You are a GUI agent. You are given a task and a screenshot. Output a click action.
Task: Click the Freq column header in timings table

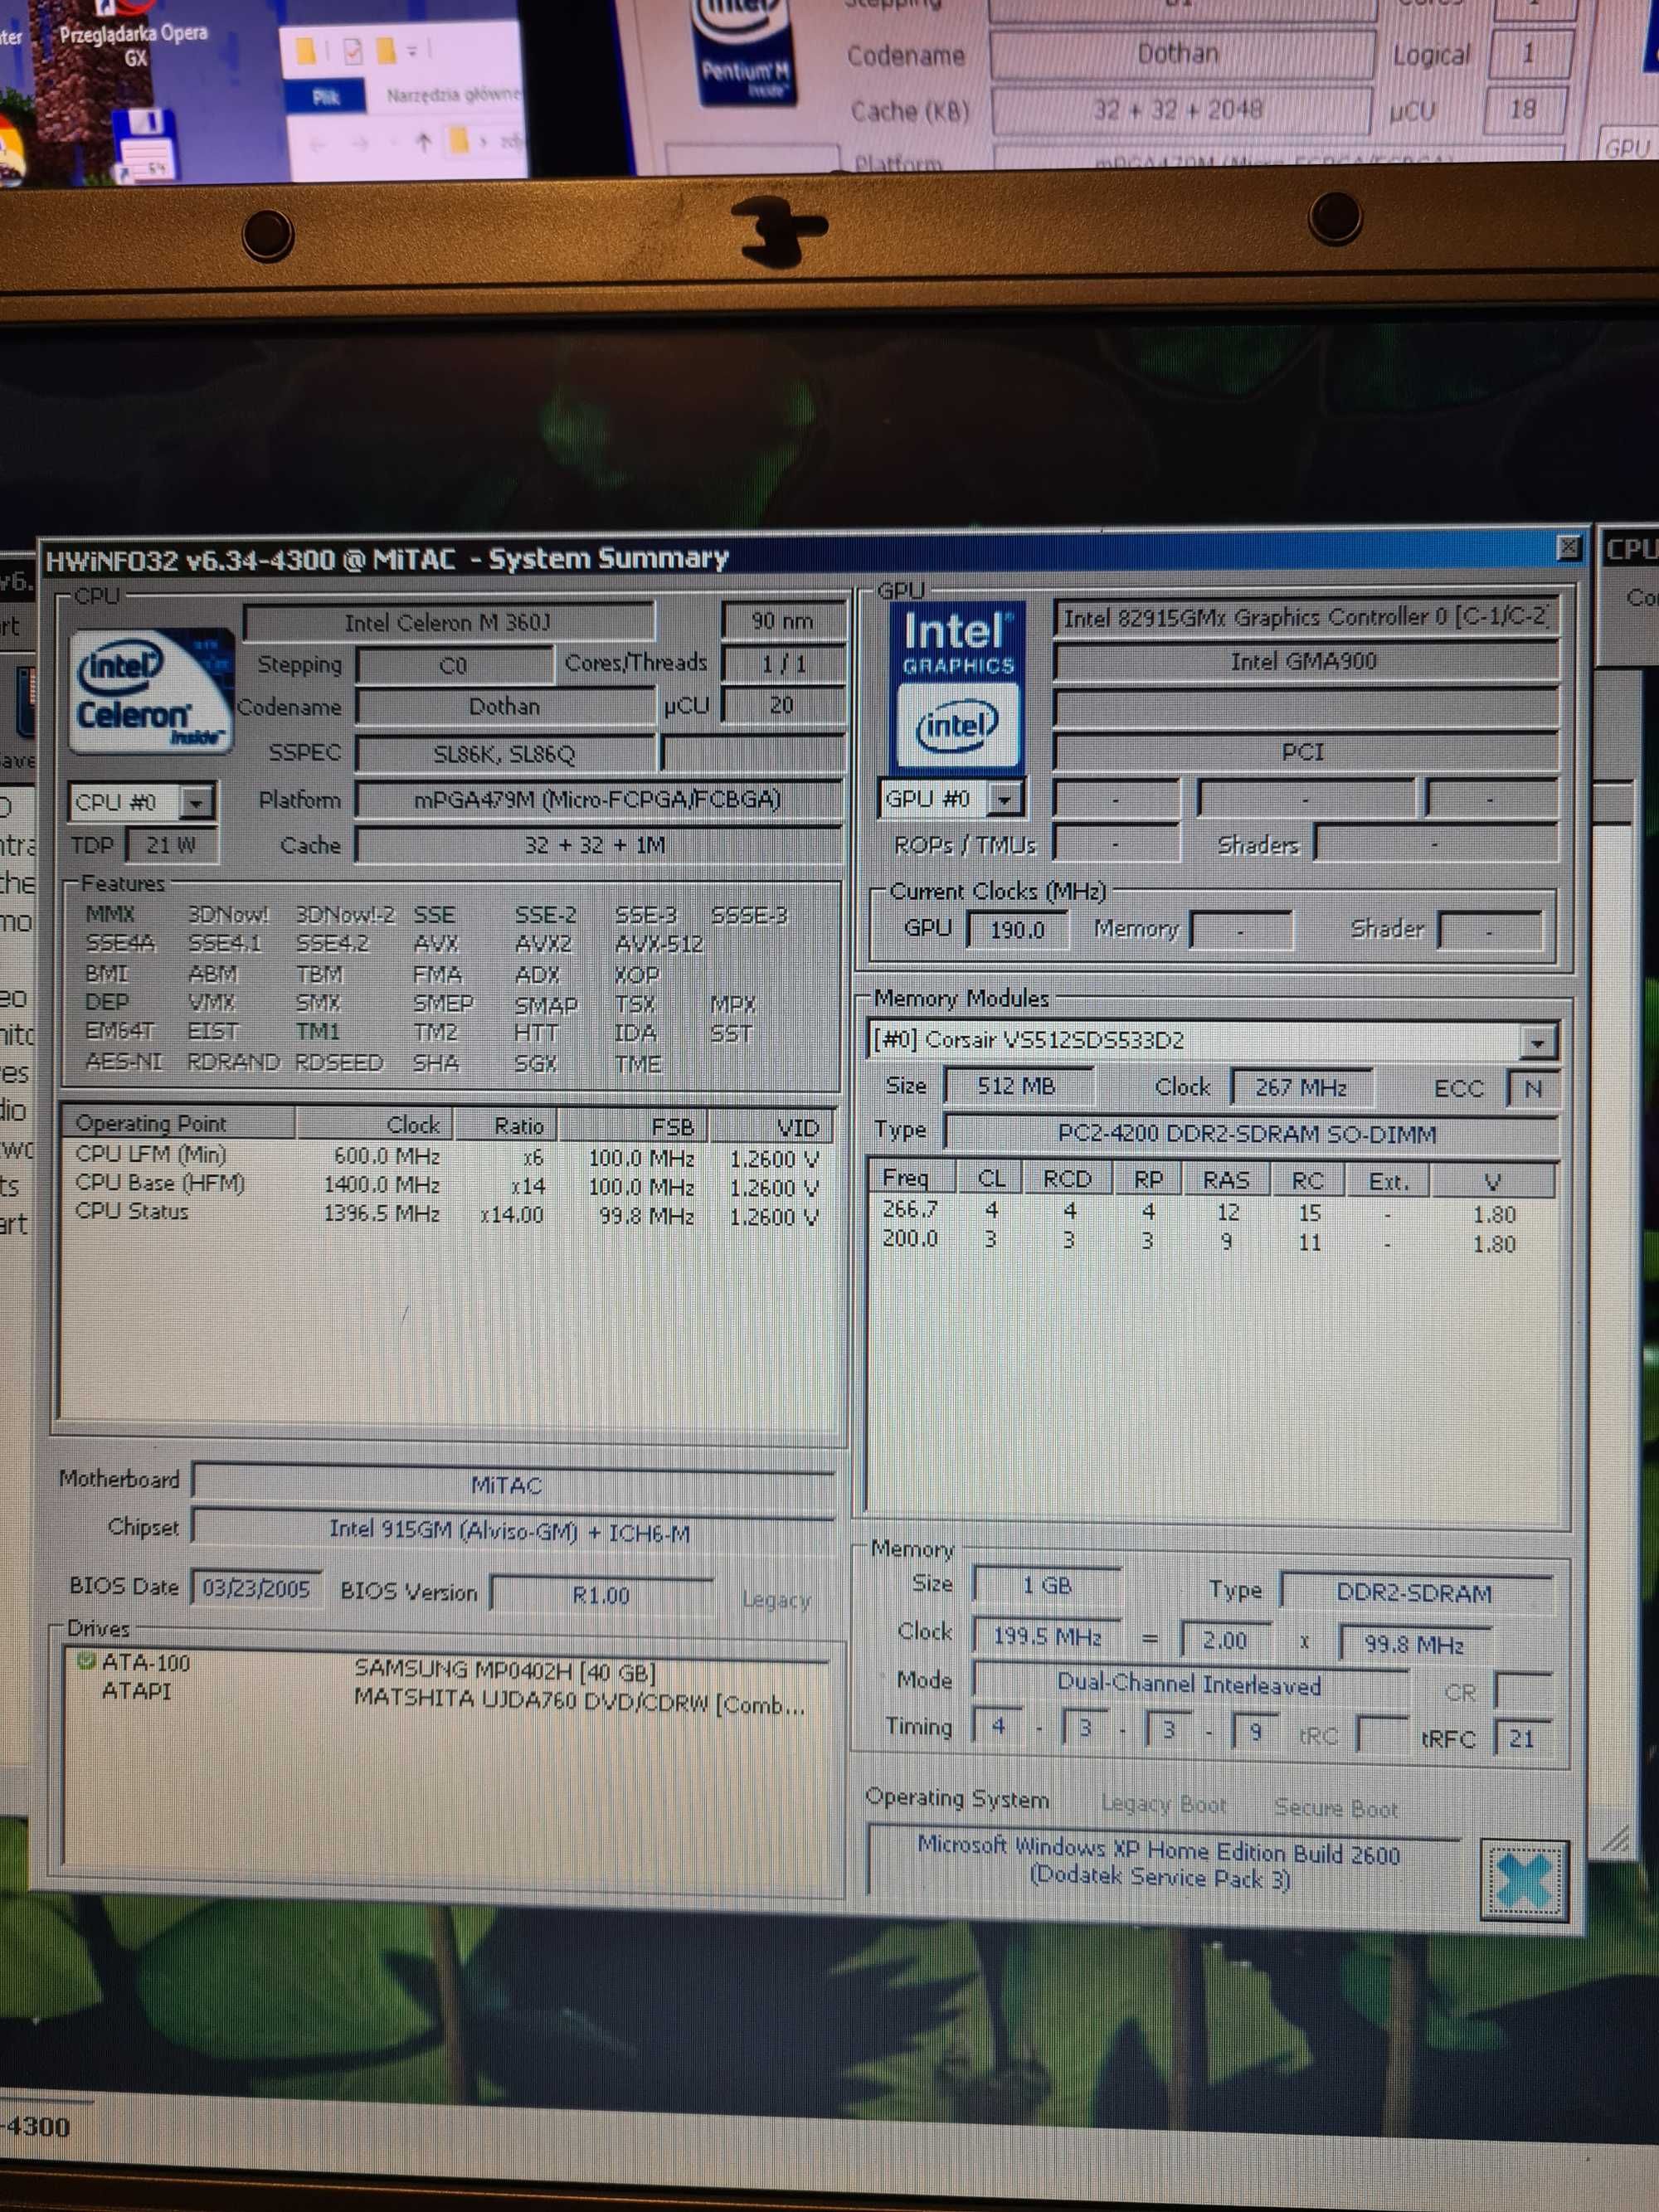[912, 1178]
